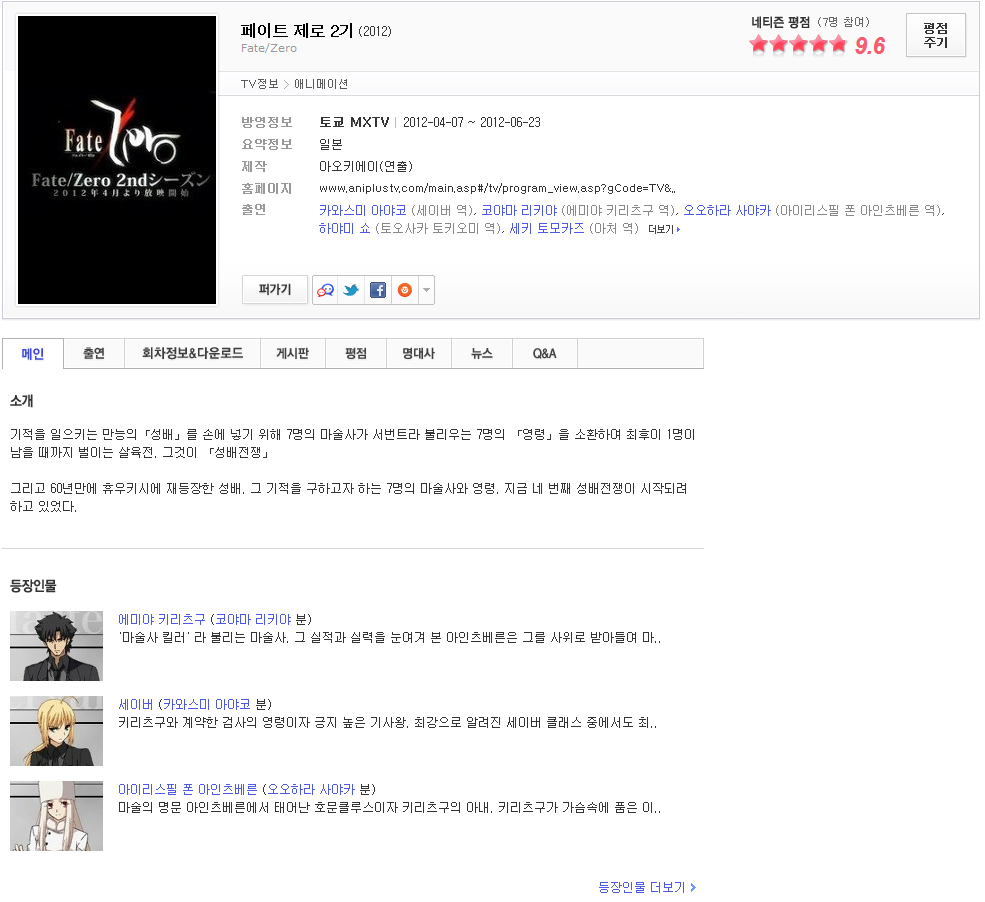Share the page on Twitter
This screenshot has height=902, width=985.
click(351, 290)
